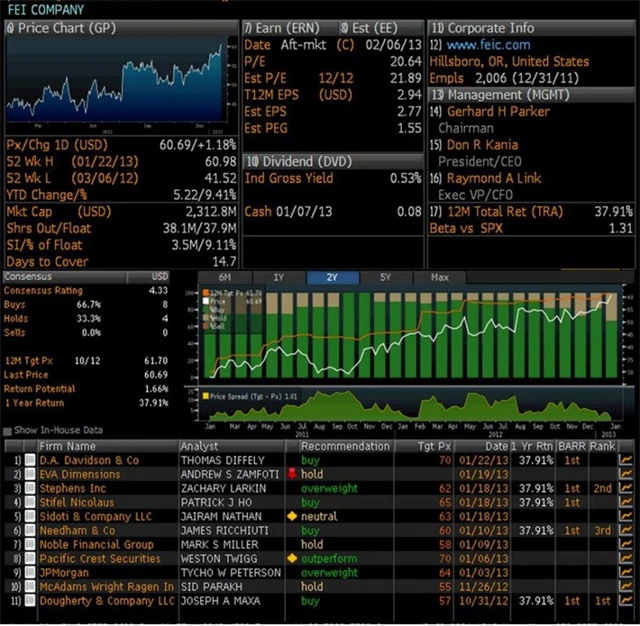
Task: Click row icon beside Dougherty & Company LLC
Action: (31, 601)
